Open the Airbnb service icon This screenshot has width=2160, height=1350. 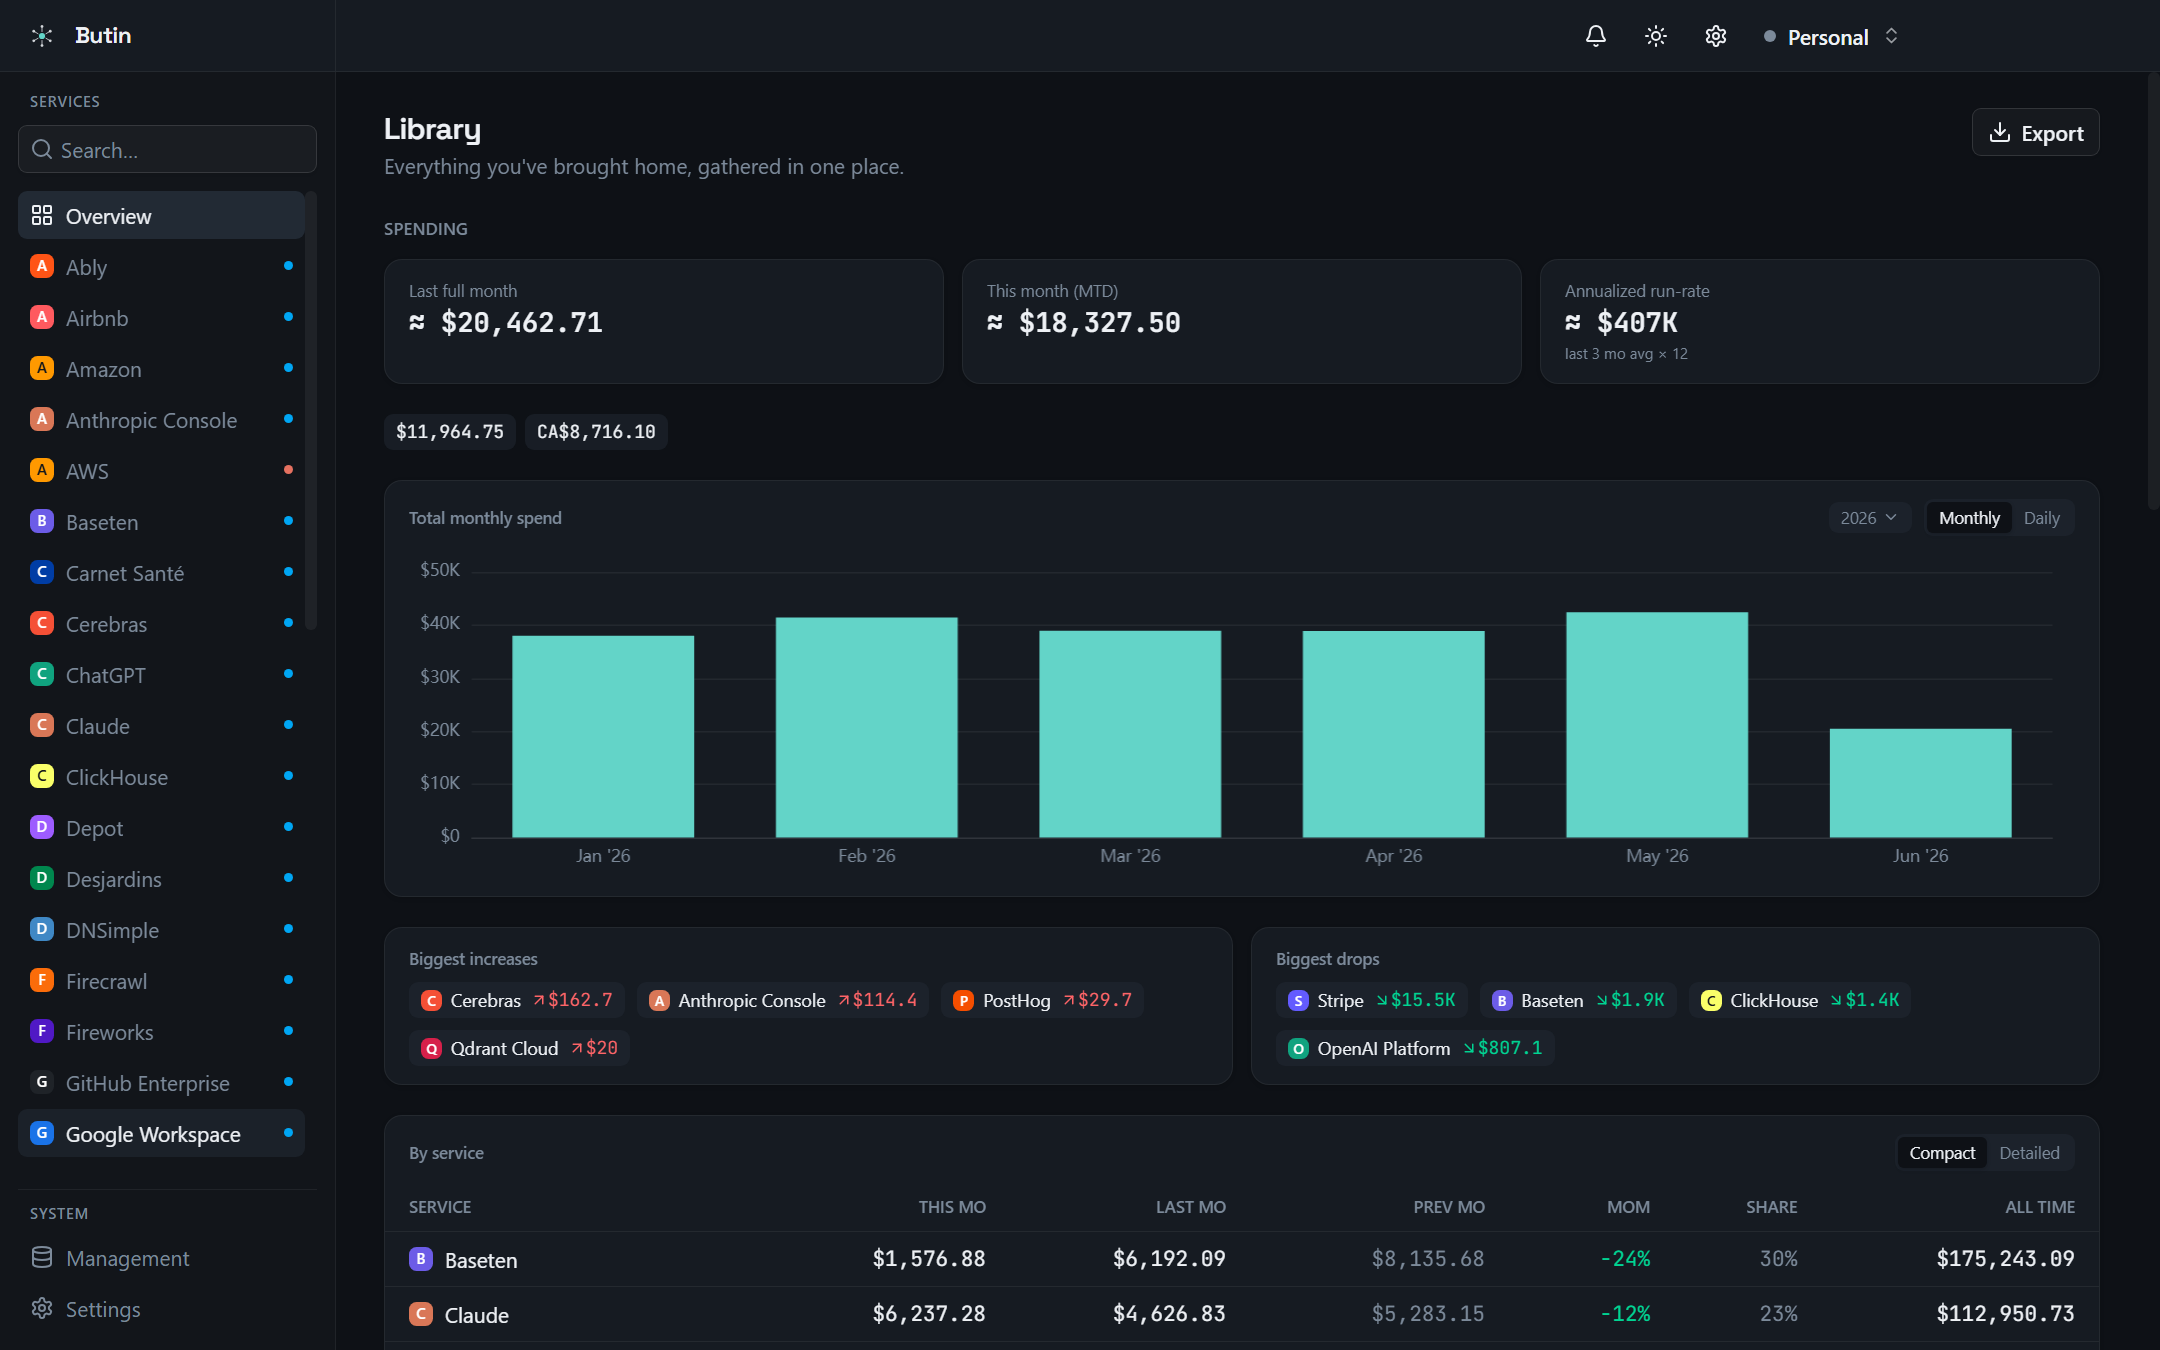(42, 317)
